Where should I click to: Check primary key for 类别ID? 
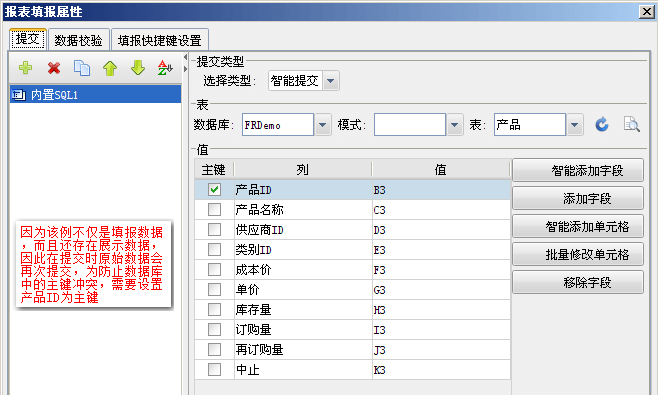(214, 249)
